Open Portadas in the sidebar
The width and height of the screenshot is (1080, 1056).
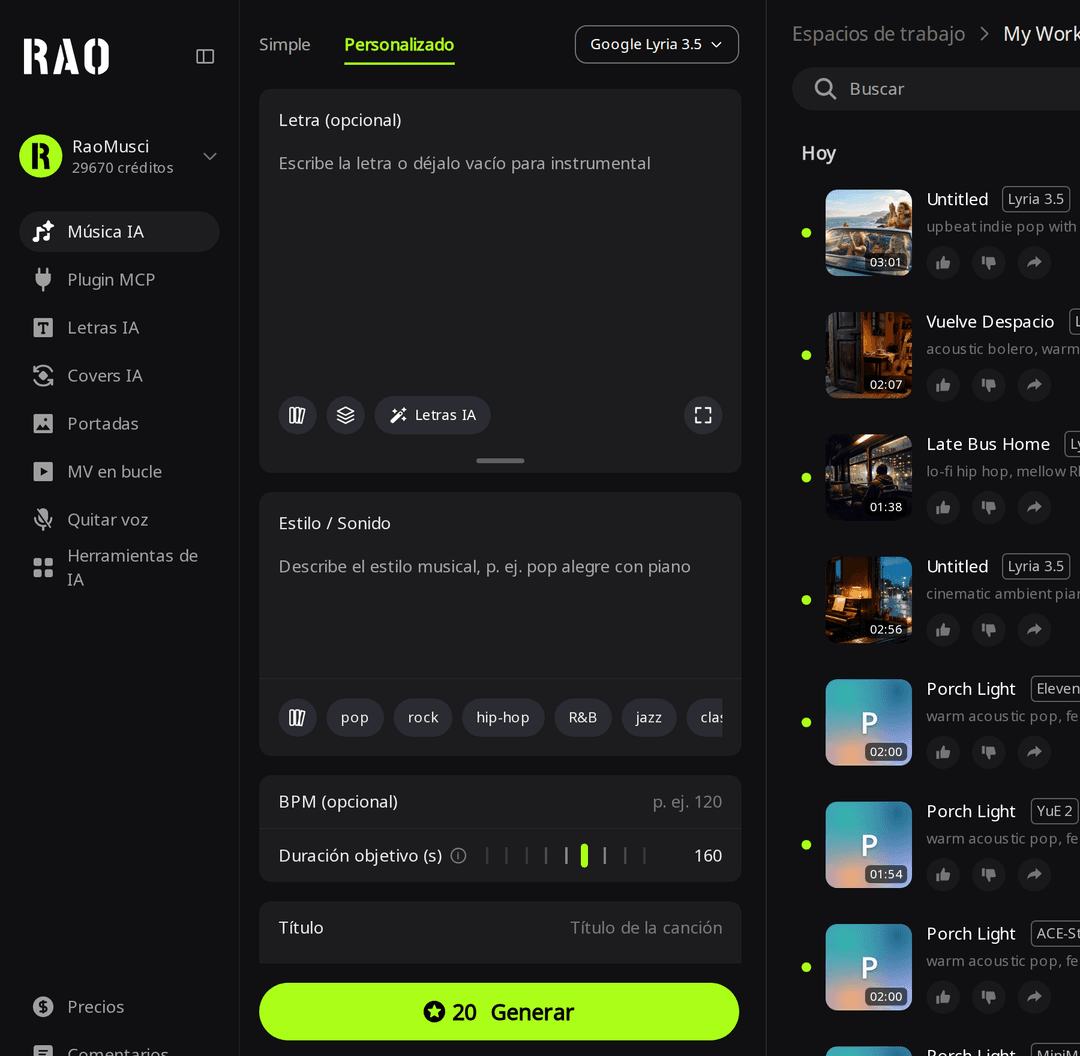pos(119,424)
